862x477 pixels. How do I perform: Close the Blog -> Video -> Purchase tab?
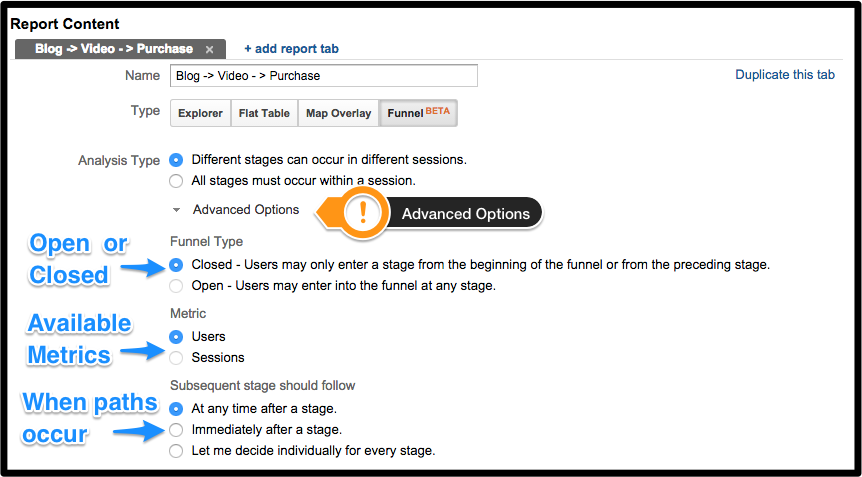[209, 49]
